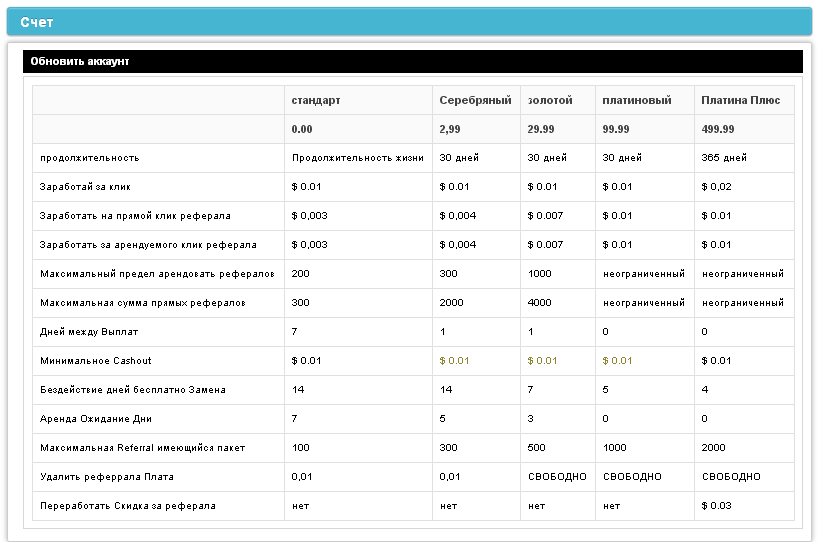
Task: Select the Серебряный plan column header
Action: [475, 100]
